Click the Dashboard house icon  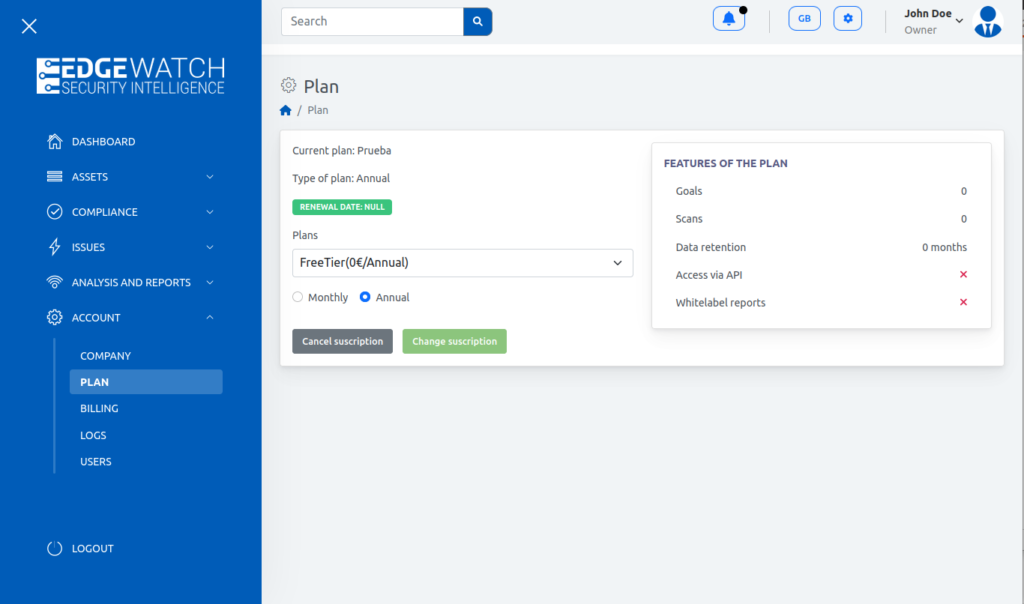[x=55, y=142]
